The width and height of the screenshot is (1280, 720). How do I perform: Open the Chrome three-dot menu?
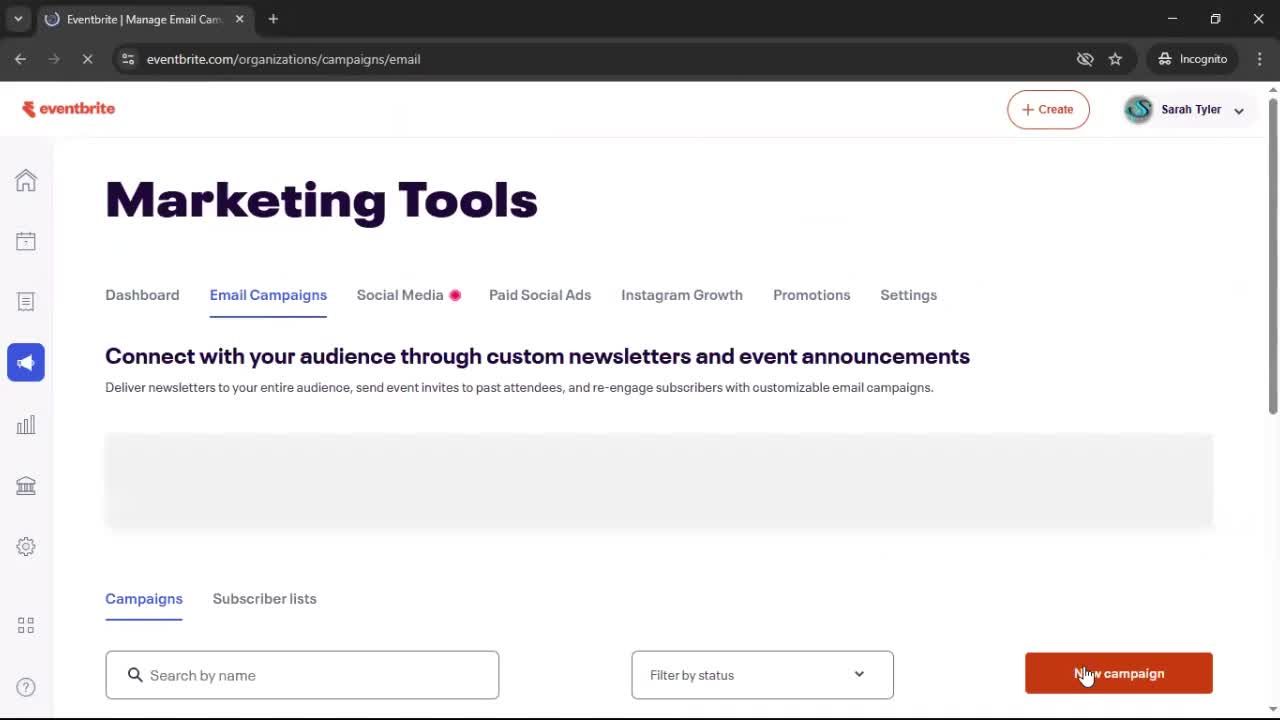(1259, 59)
